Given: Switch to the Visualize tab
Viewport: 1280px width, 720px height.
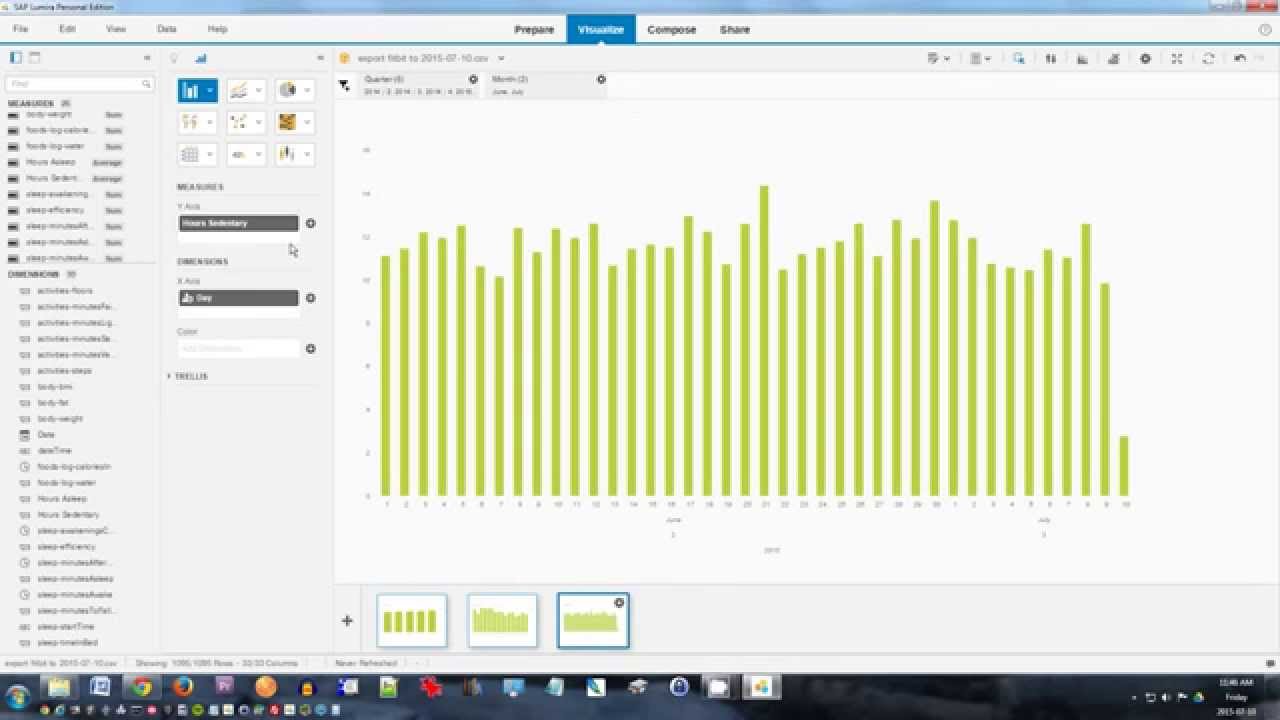Looking at the screenshot, I should point(601,29).
